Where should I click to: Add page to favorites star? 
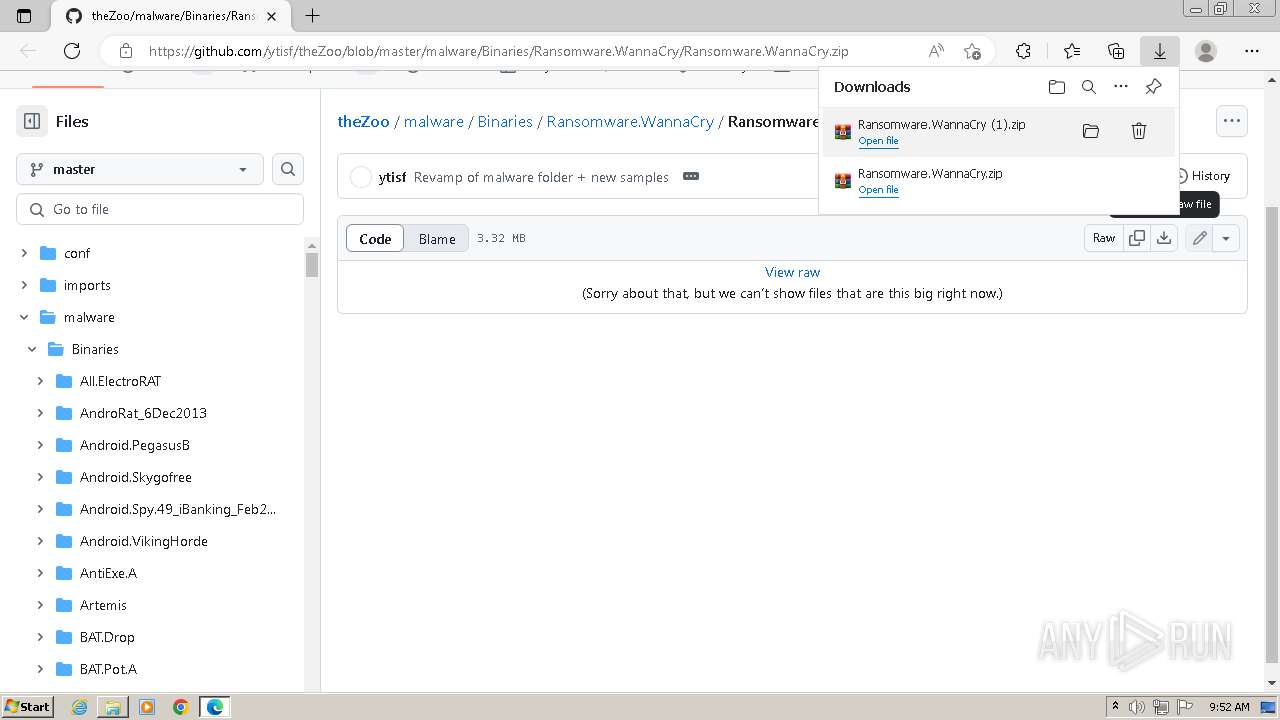pyautogui.click(x=972, y=51)
